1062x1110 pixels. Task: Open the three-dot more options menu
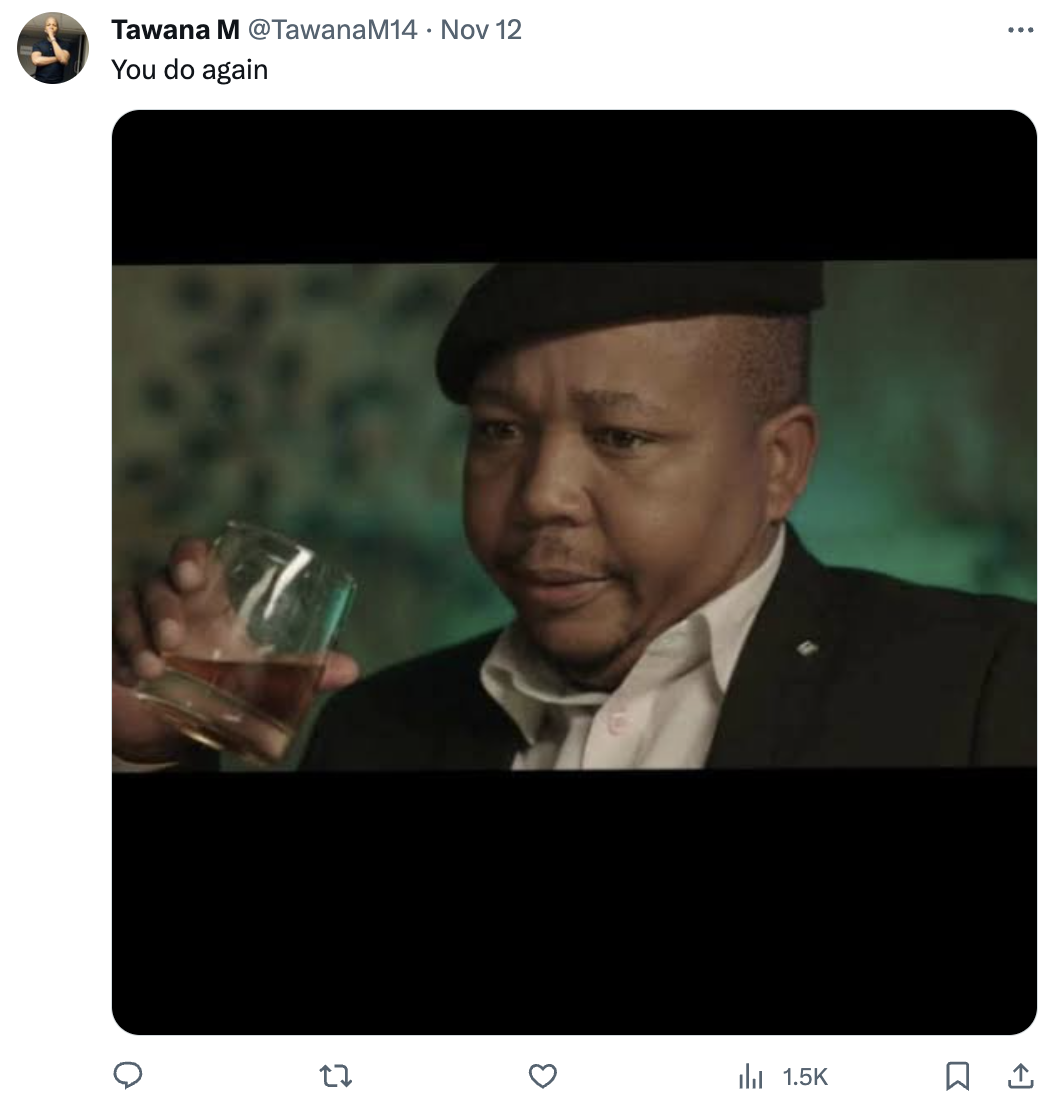(x=1020, y=30)
